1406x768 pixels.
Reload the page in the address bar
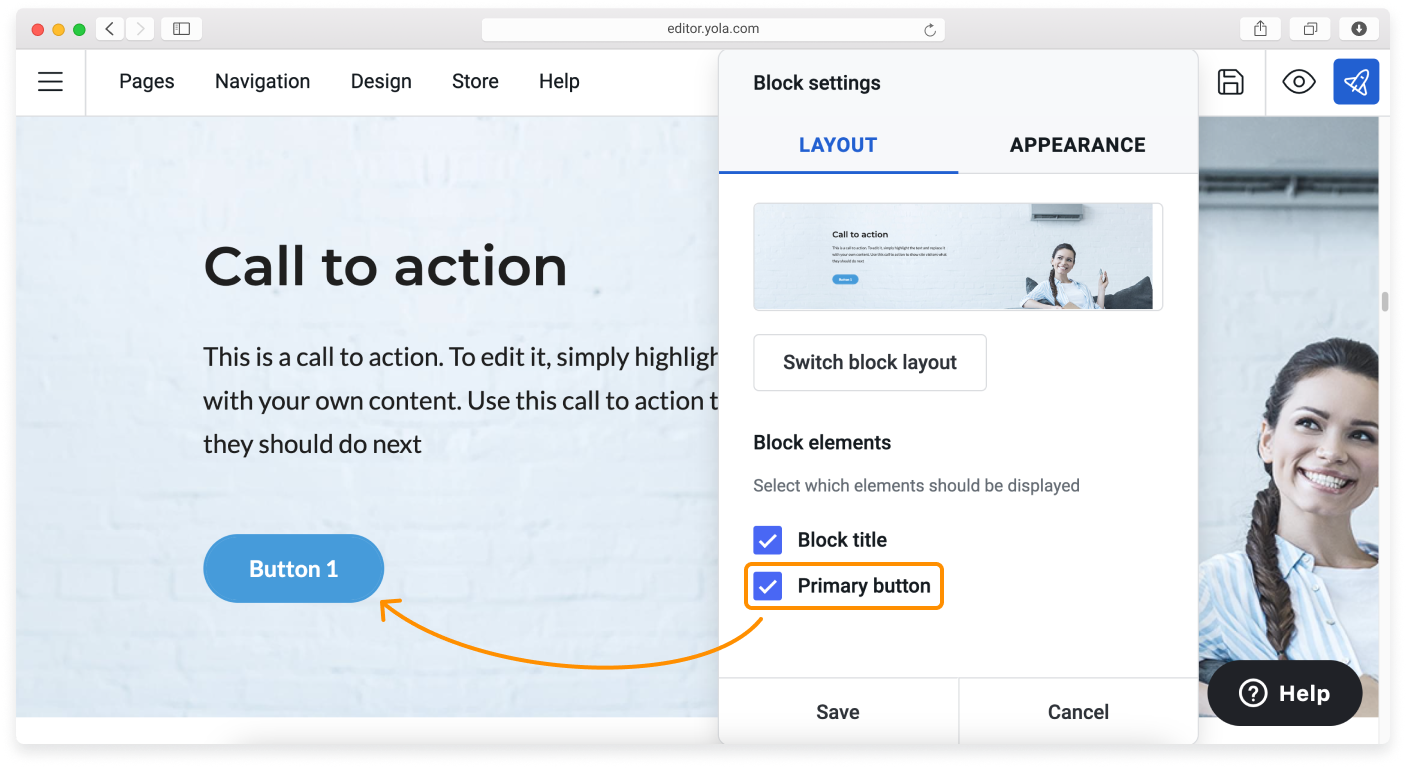tap(929, 30)
